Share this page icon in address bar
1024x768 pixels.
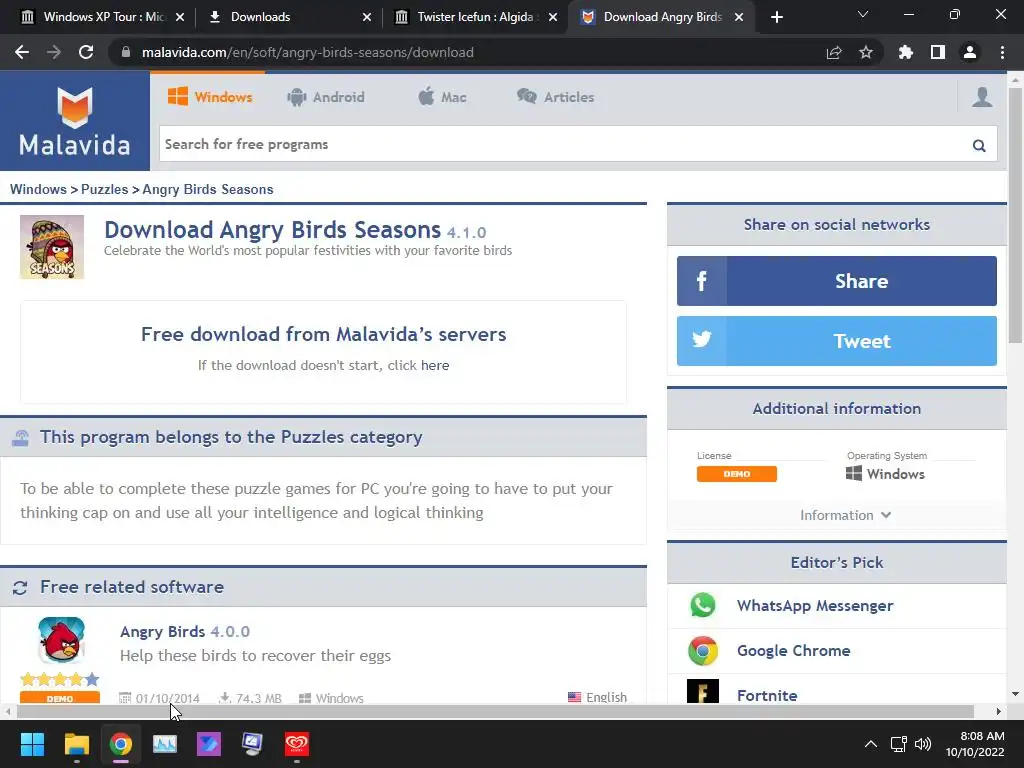pyautogui.click(x=834, y=52)
